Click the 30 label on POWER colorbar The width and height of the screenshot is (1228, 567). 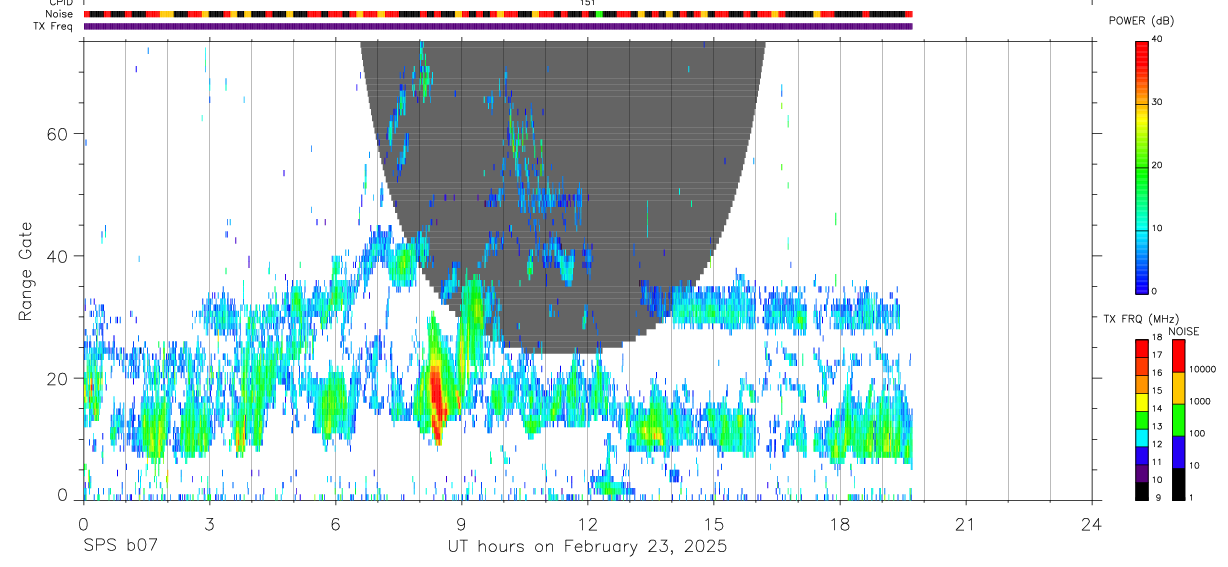click(x=1157, y=103)
